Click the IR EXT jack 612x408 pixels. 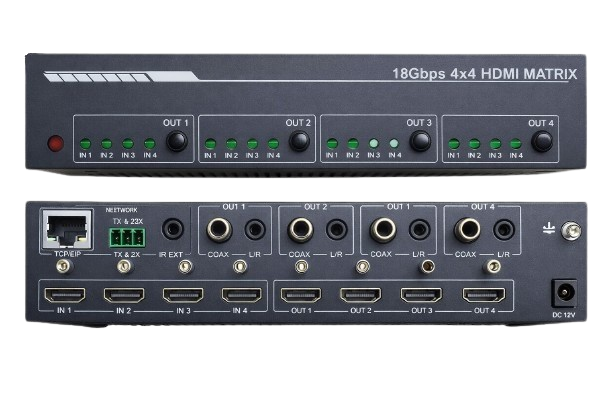coord(173,231)
